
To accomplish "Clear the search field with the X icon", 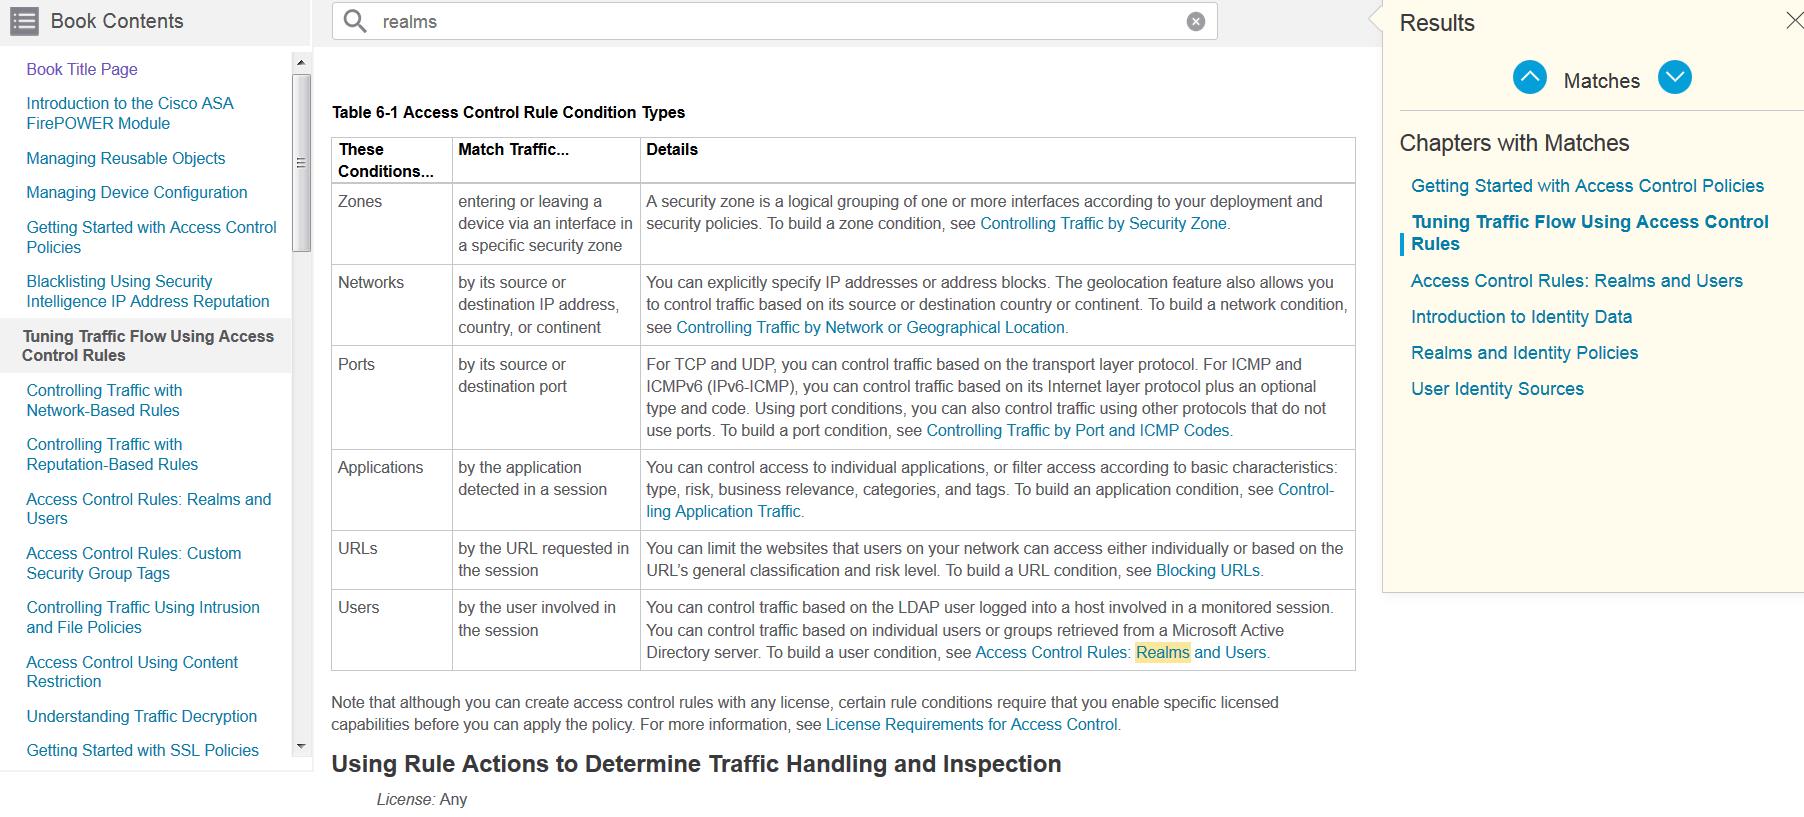I will (1195, 22).
